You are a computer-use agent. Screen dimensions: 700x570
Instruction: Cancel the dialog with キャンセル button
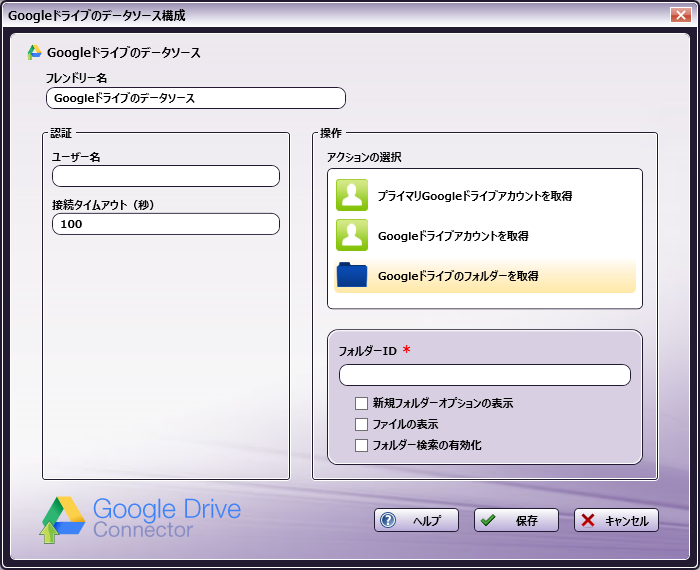tap(617, 520)
